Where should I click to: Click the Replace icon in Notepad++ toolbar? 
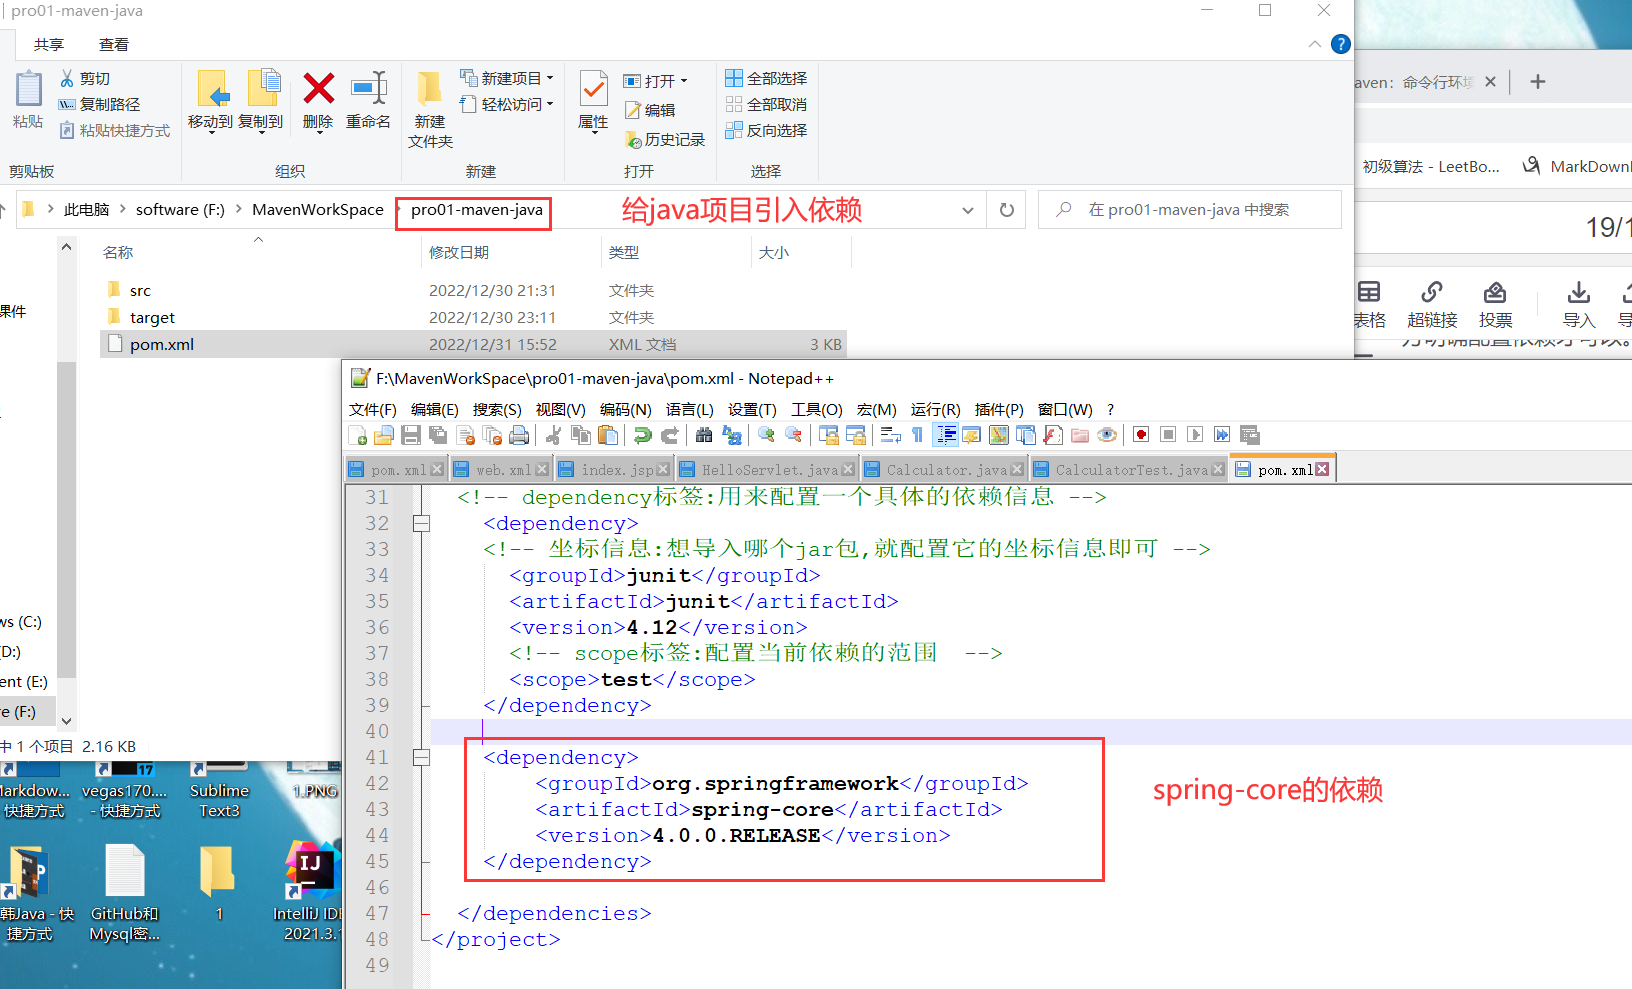coord(732,435)
